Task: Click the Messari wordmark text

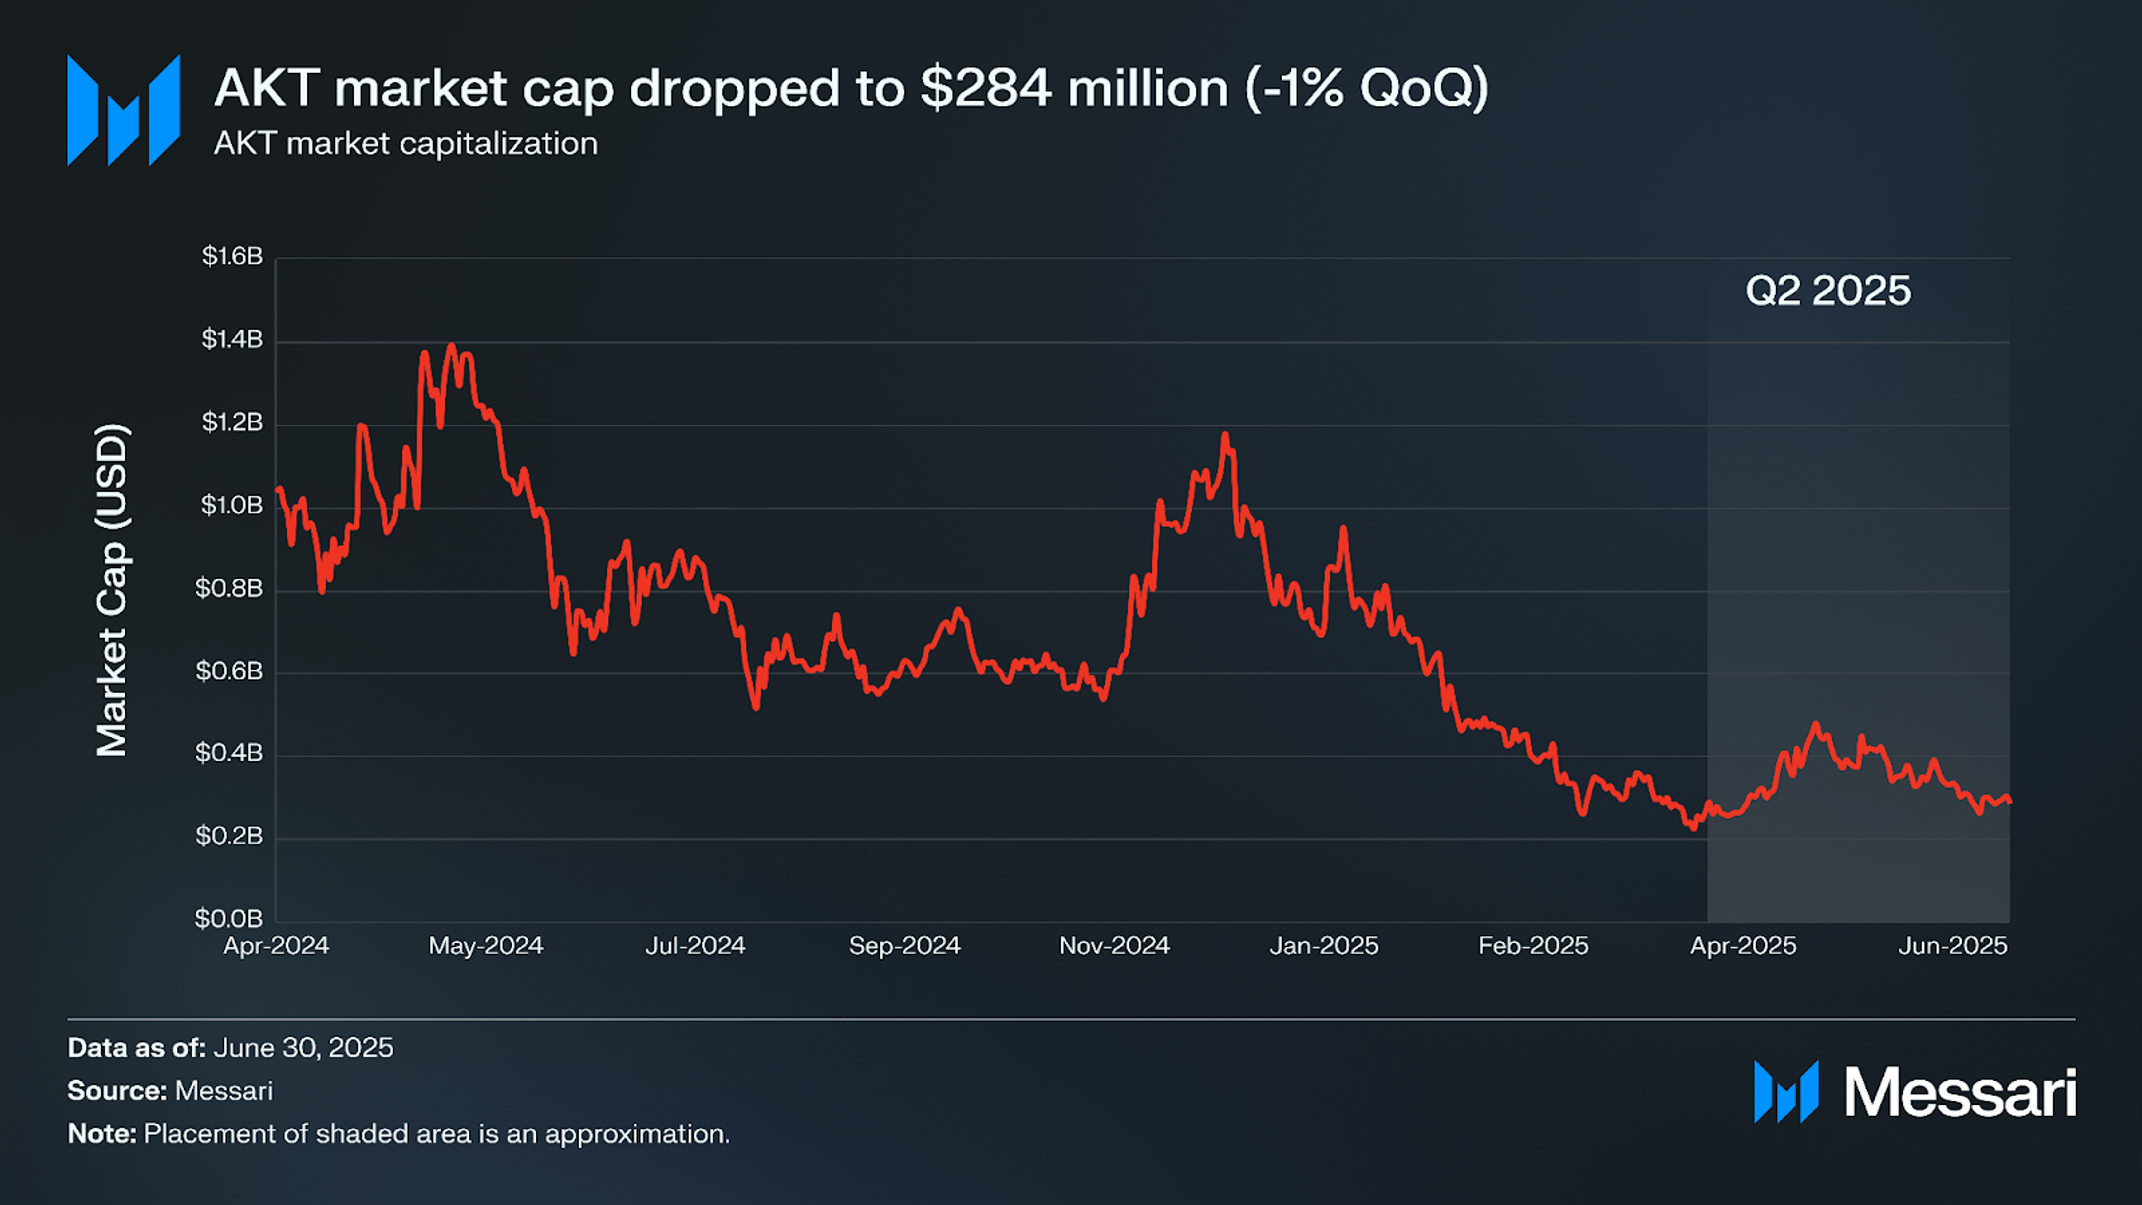Action: pyautogui.click(x=1960, y=1092)
